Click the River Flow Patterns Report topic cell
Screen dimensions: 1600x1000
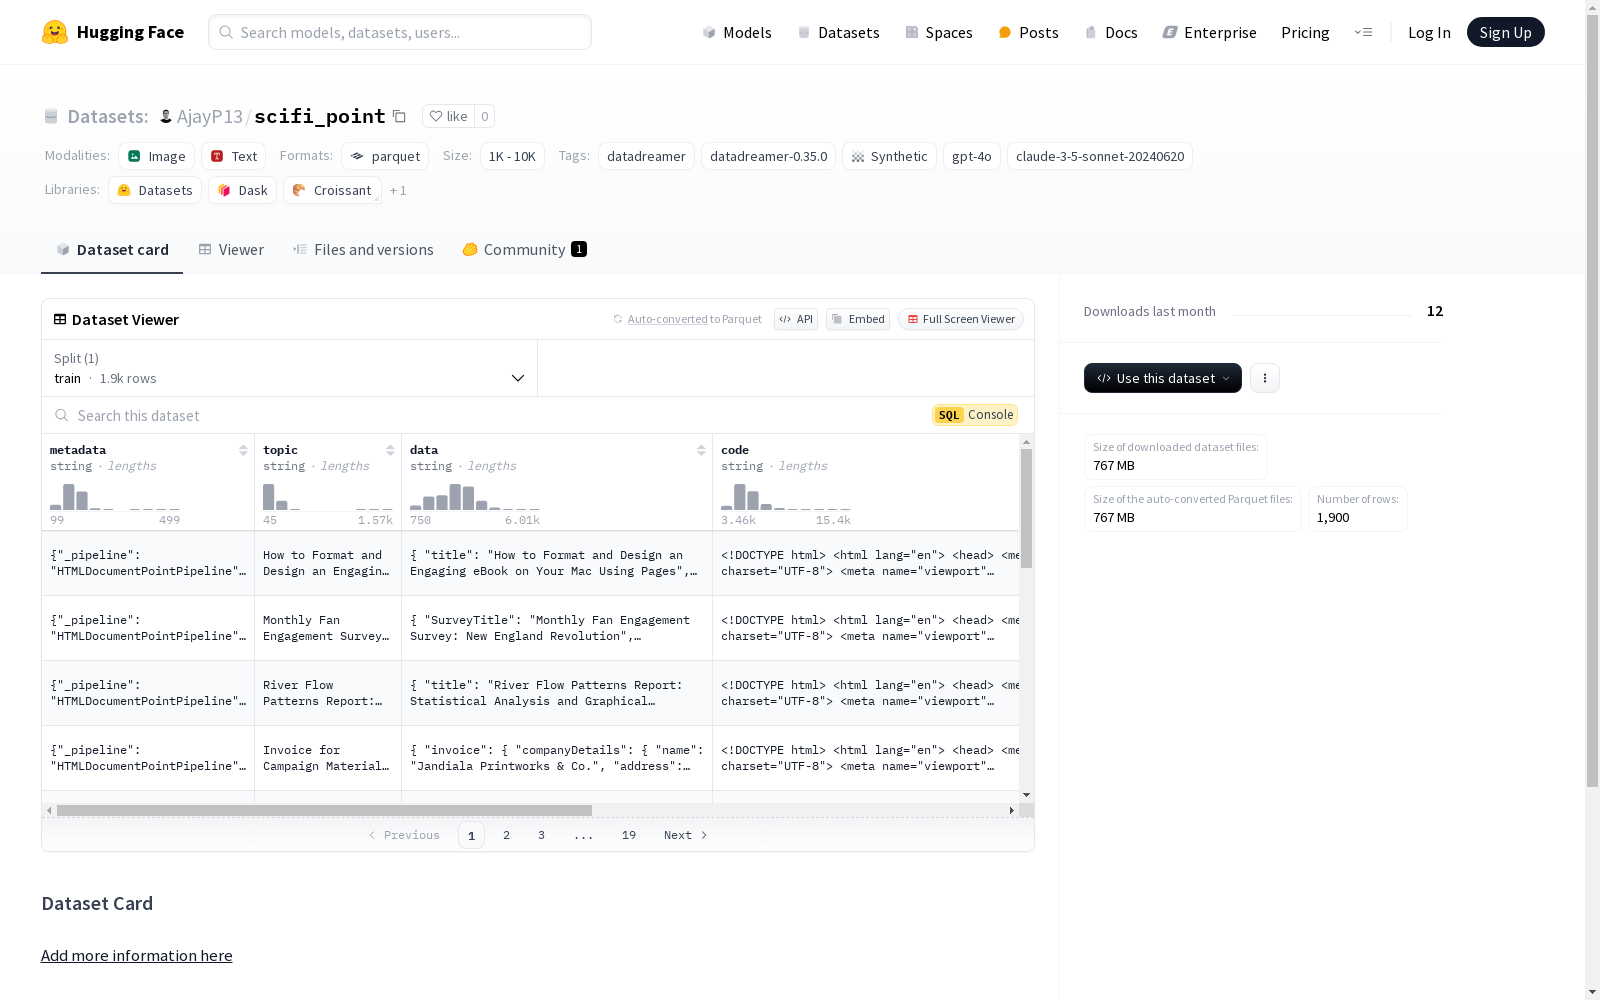[328, 693]
